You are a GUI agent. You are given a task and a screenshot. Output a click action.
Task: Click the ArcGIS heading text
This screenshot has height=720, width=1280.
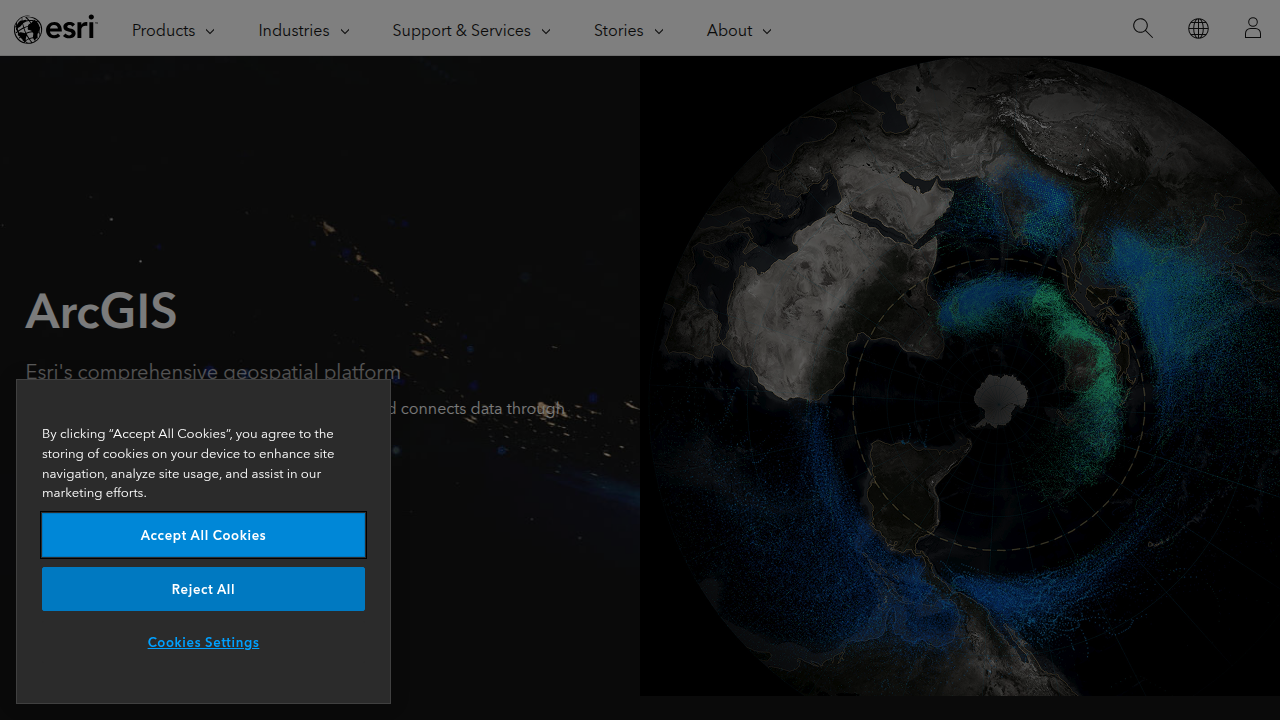click(x=101, y=311)
